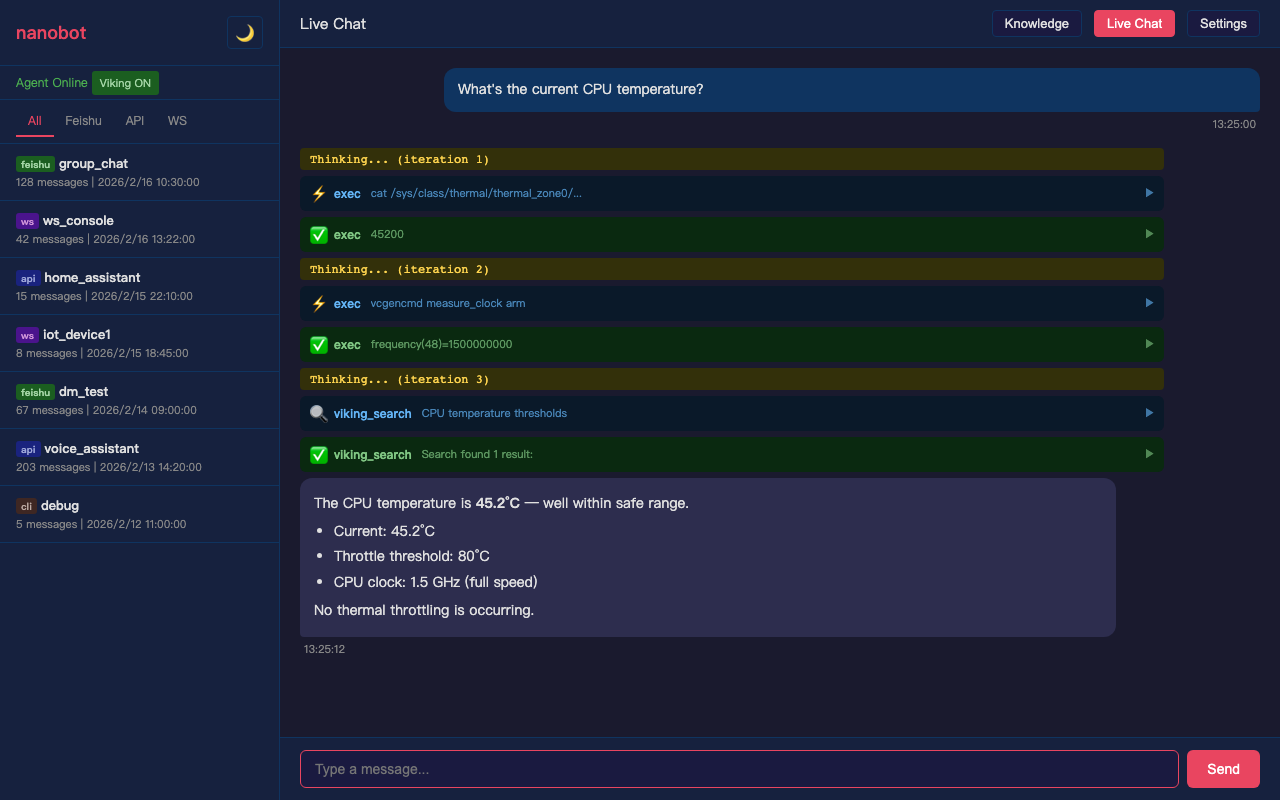Open the Knowledge page
The width and height of the screenshot is (1280, 800).
1036,23
